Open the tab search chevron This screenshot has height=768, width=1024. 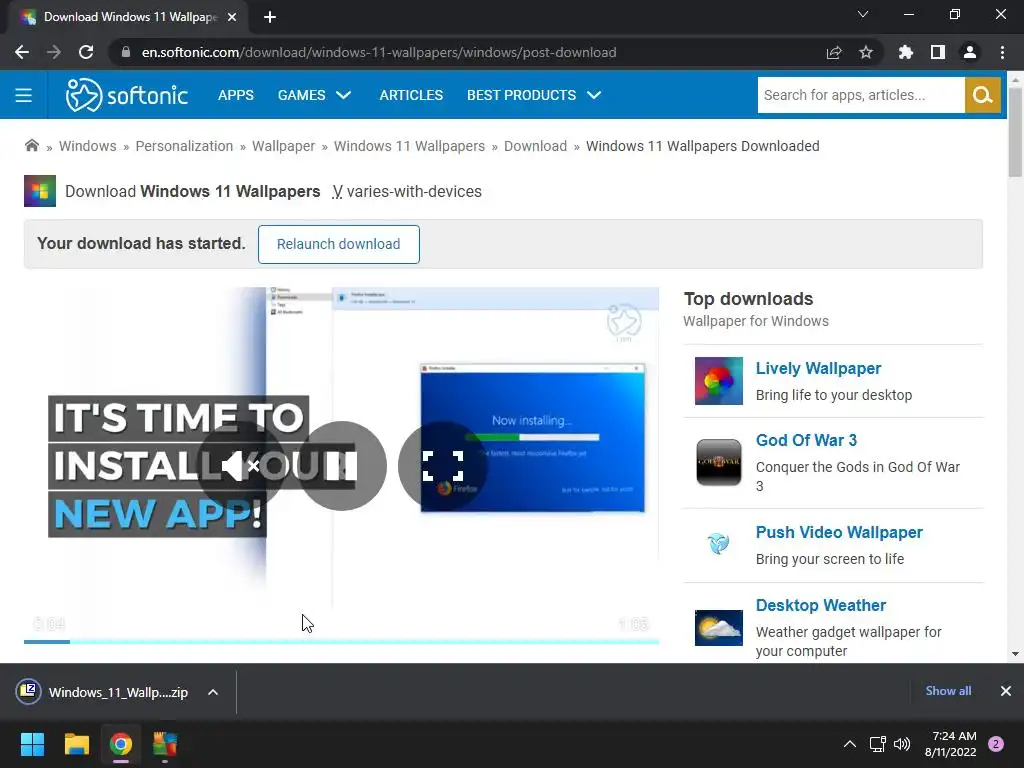click(863, 14)
